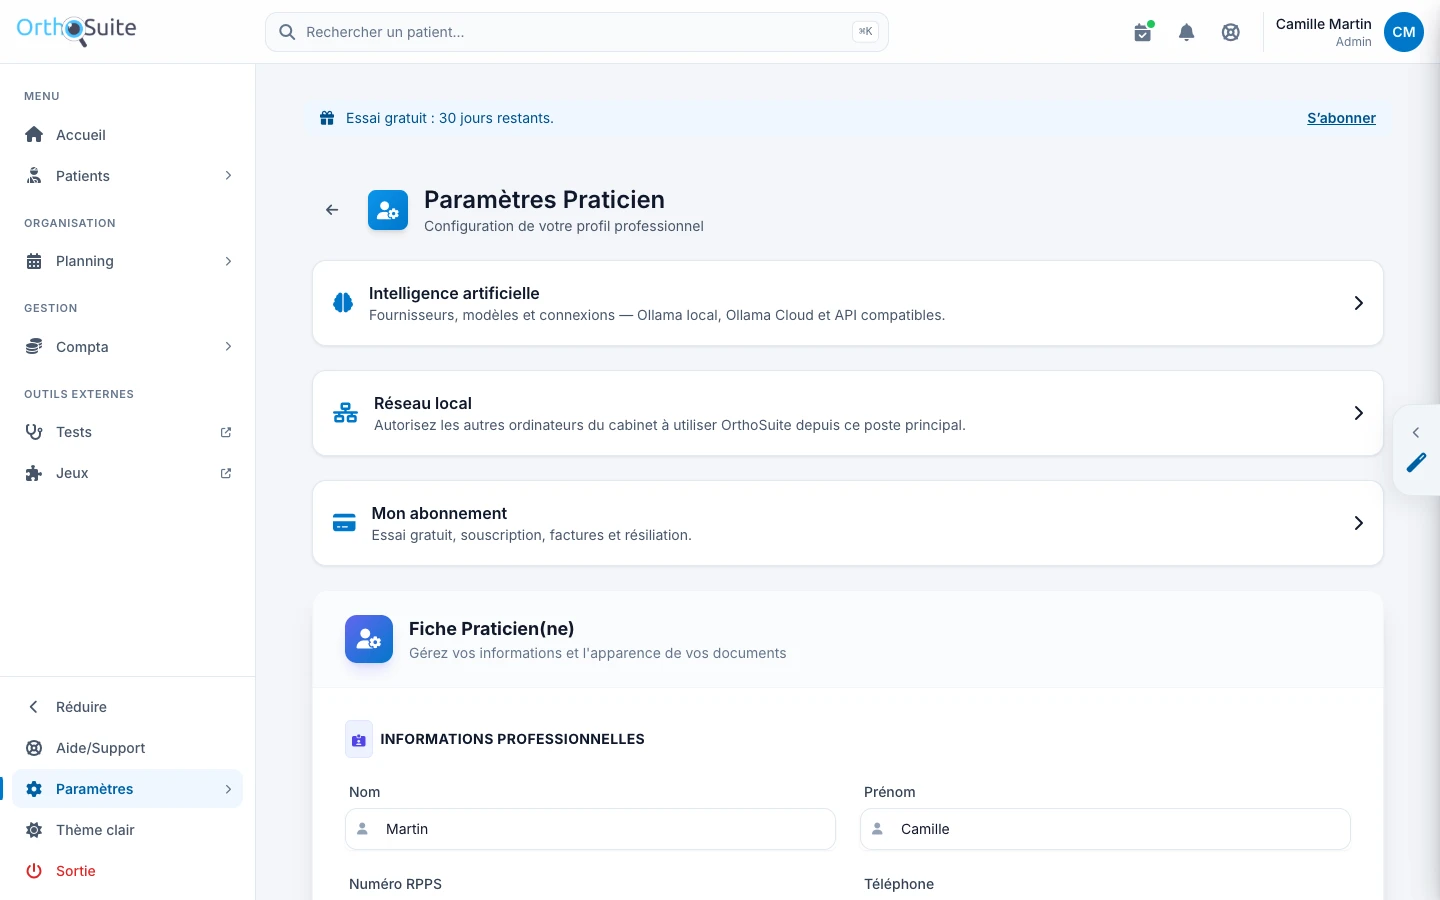The image size is (1440, 900).
Task: Expand the side panel with the small chevron
Action: 1416,432
